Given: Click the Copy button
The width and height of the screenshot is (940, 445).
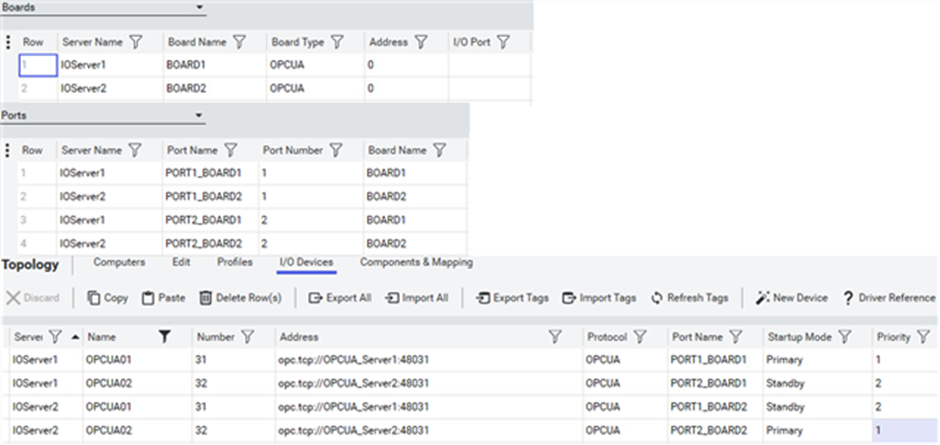Looking at the screenshot, I should [107, 298].
